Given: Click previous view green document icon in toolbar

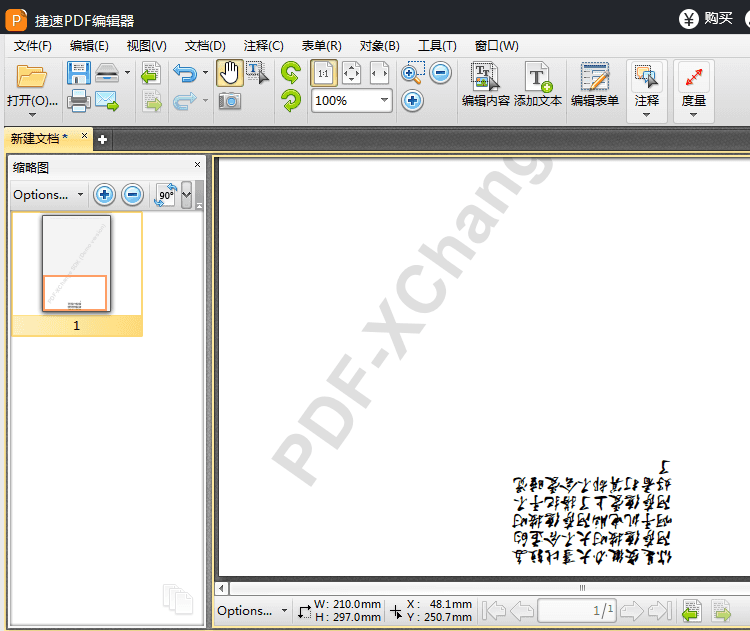Looking at the screenshot, I should coord(152,73).
